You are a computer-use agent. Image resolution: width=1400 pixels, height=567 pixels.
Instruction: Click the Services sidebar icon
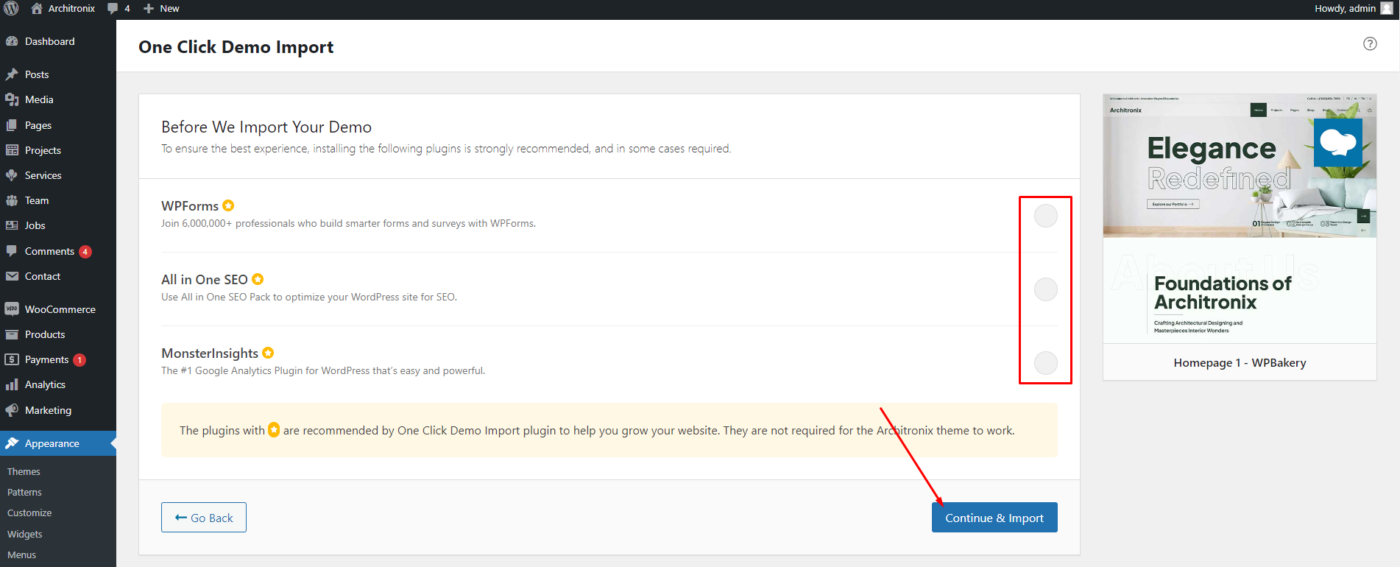pos(12,175)
